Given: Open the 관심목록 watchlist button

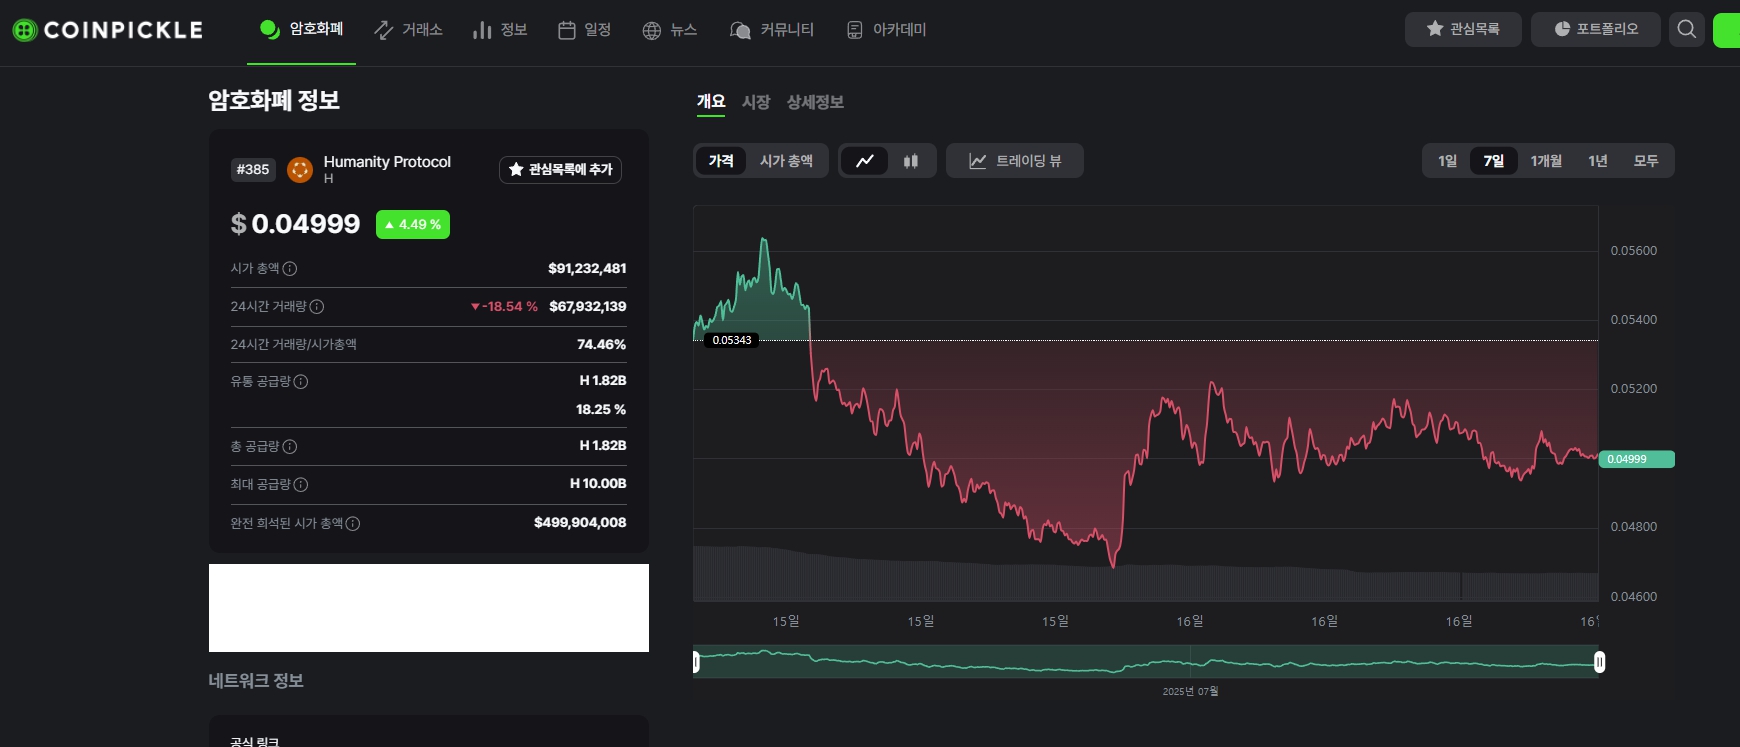Looking at the screenshot, I should [1463, 29].
